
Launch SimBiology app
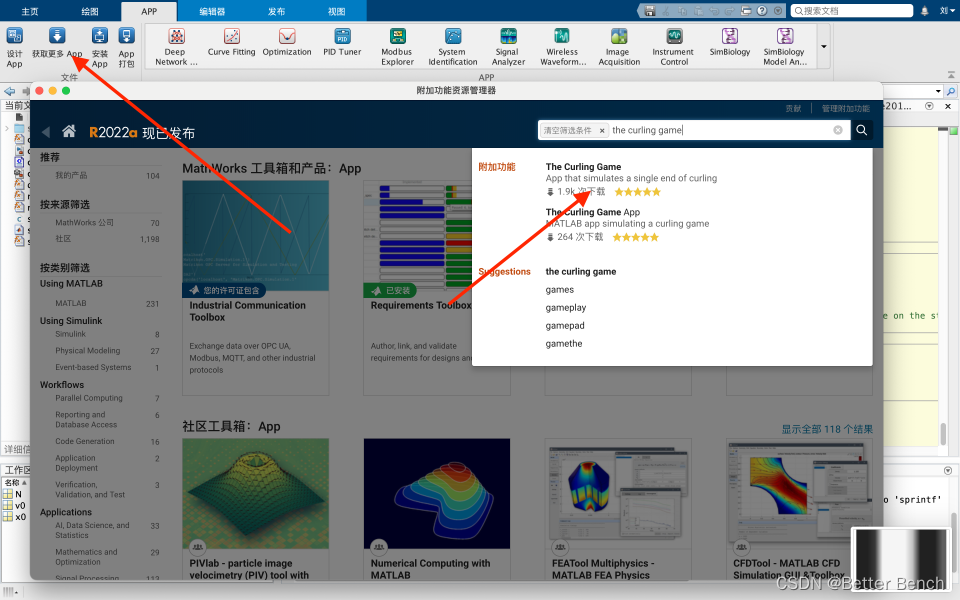point(730,42)
